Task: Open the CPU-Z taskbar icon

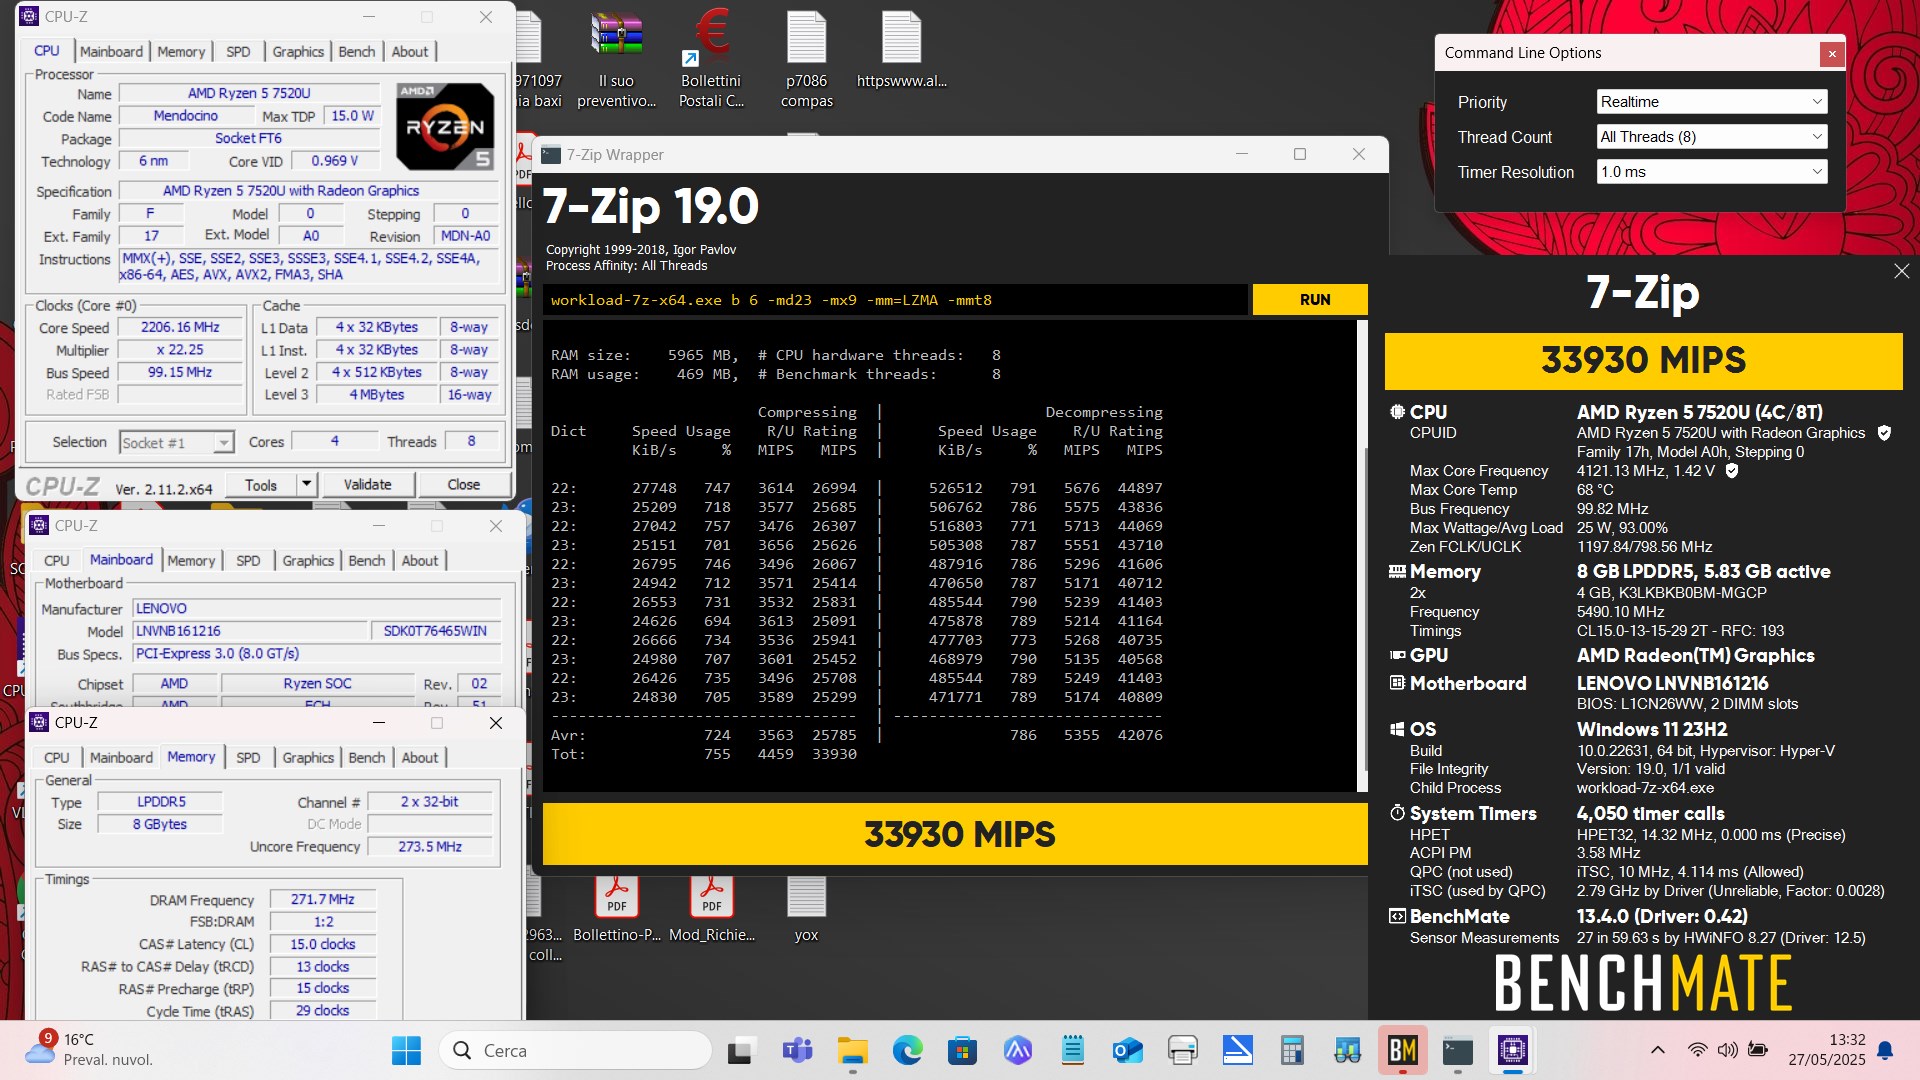Action: pos(1513,1050)
